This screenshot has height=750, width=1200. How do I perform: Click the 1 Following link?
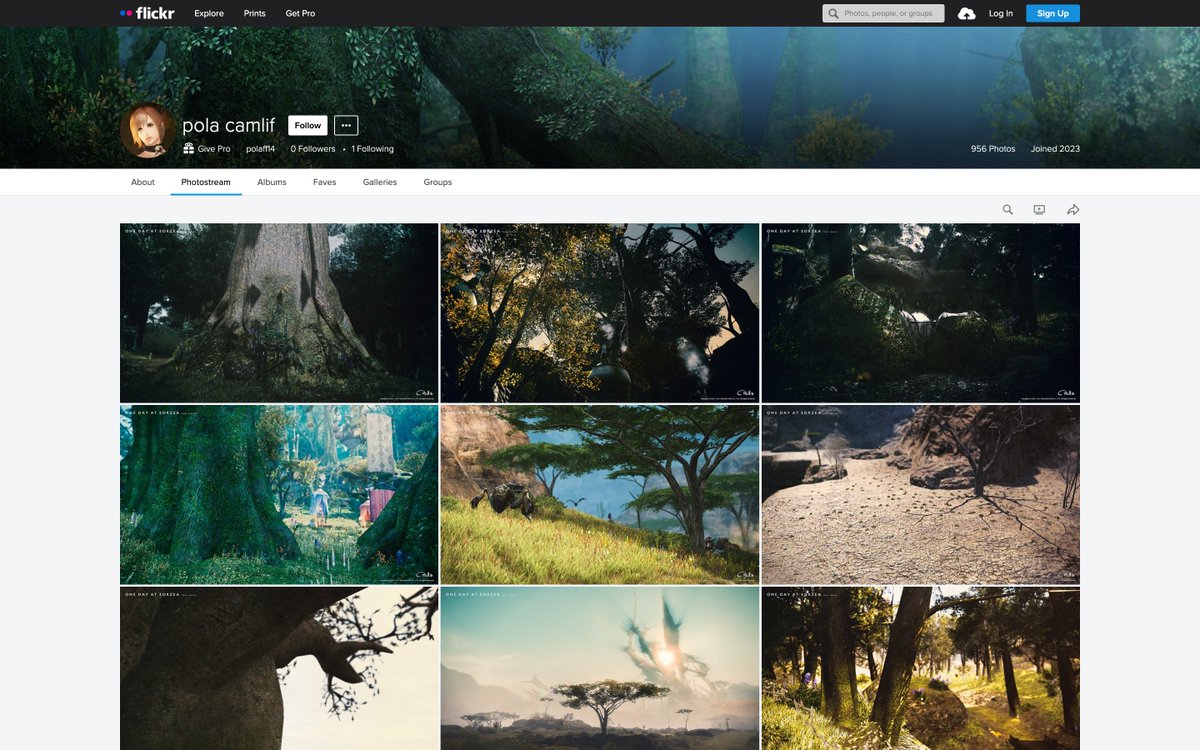tap(373, 149)
